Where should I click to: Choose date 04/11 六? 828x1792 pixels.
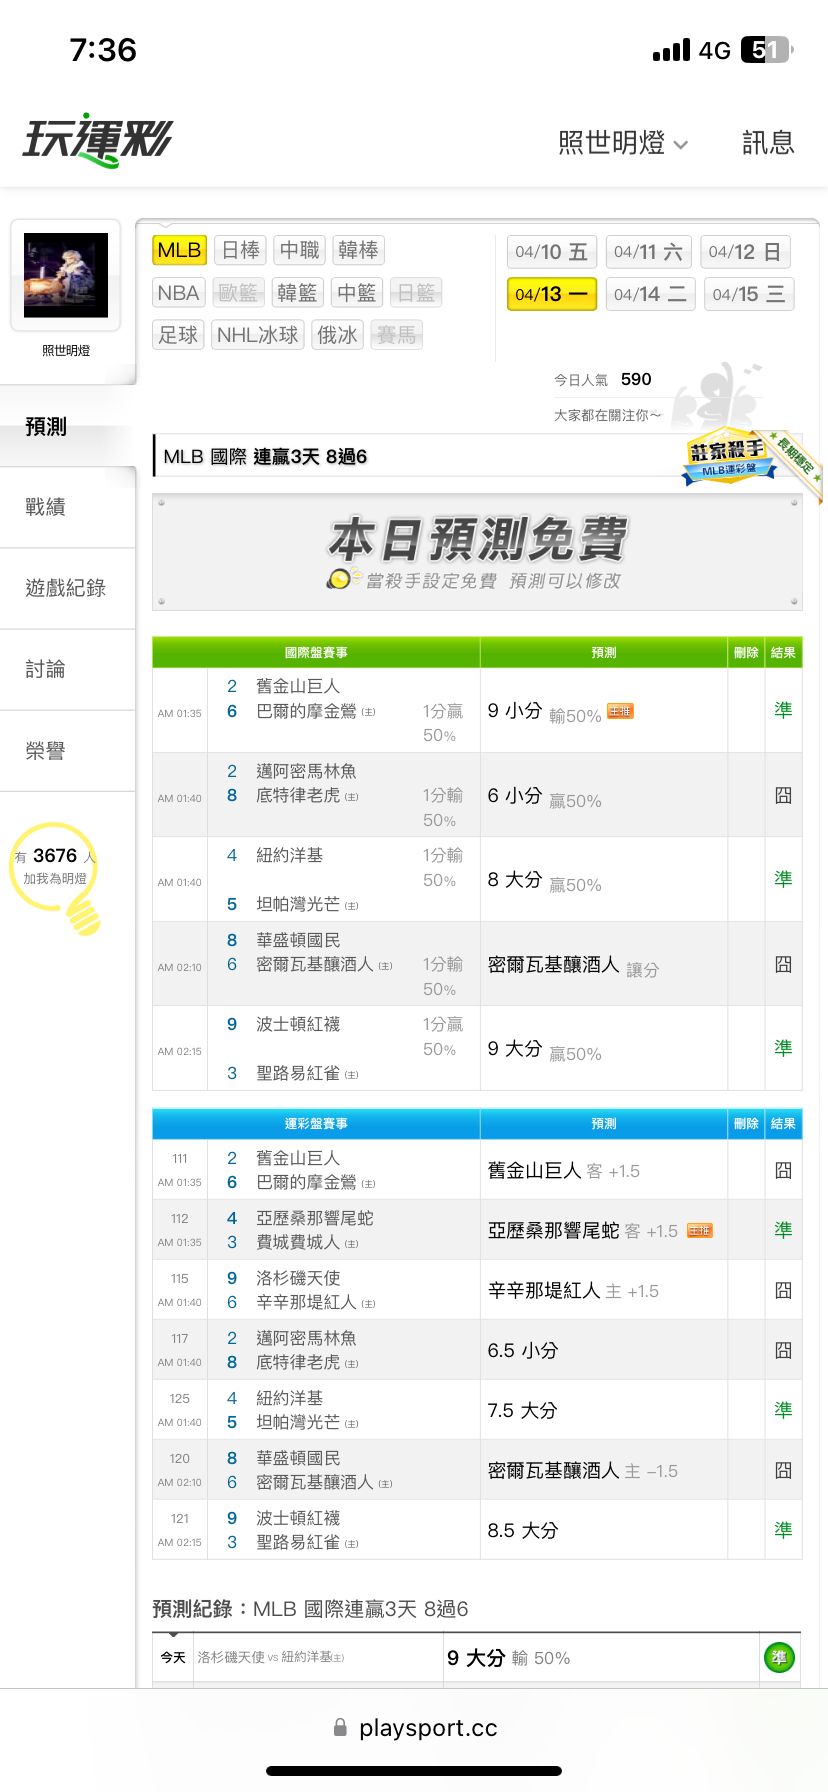coord(649,252)
